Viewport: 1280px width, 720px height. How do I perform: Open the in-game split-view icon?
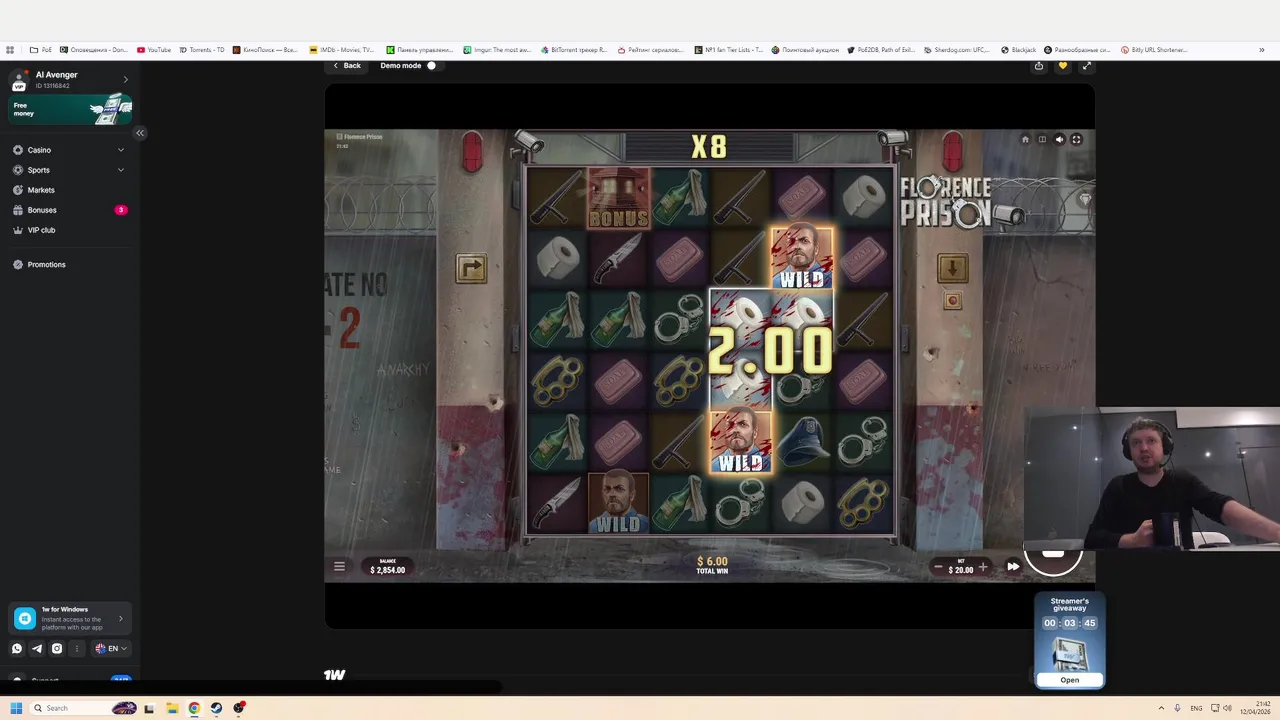coord(1042,140)
